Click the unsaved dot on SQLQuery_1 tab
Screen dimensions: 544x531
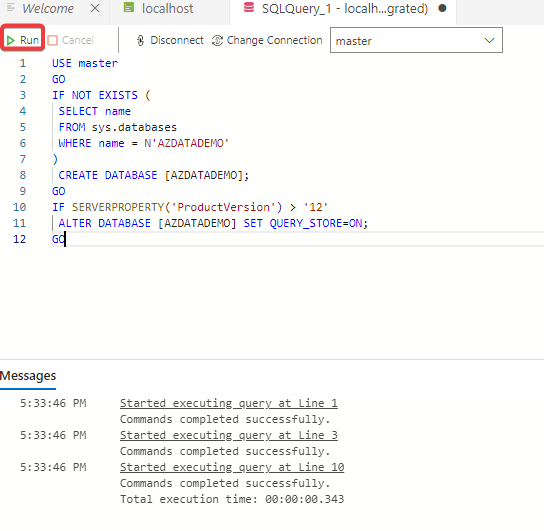[x=442, y=8]
